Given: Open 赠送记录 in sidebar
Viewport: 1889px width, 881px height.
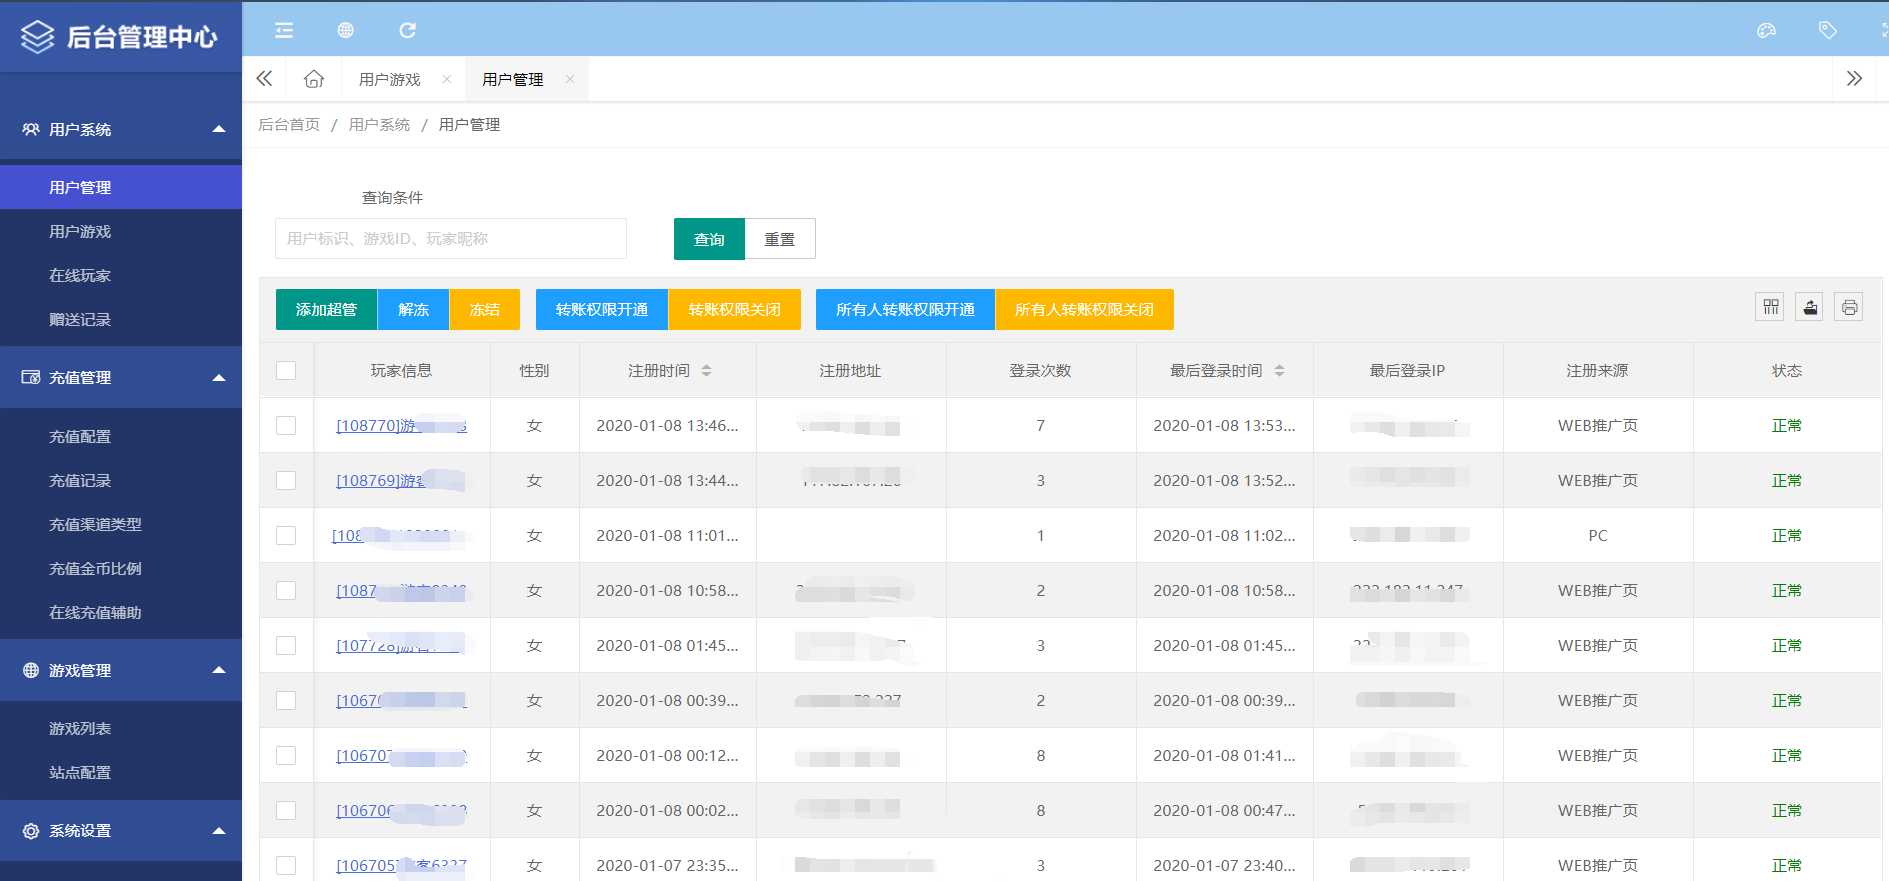Looking at the screenshot, I should click(121, 319).
